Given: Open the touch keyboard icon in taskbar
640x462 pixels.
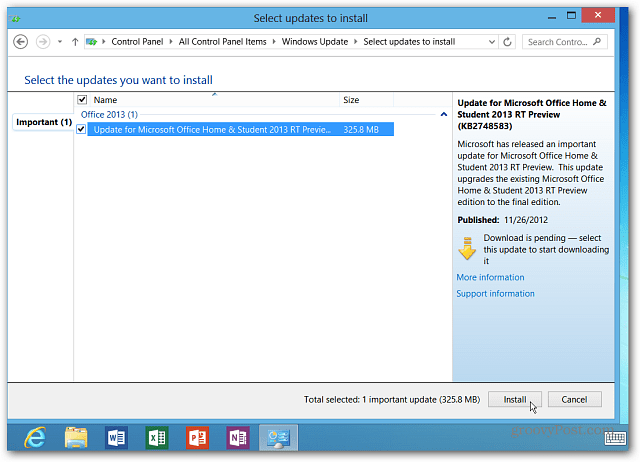Looking at the screenshot, I should coord(615,438).
